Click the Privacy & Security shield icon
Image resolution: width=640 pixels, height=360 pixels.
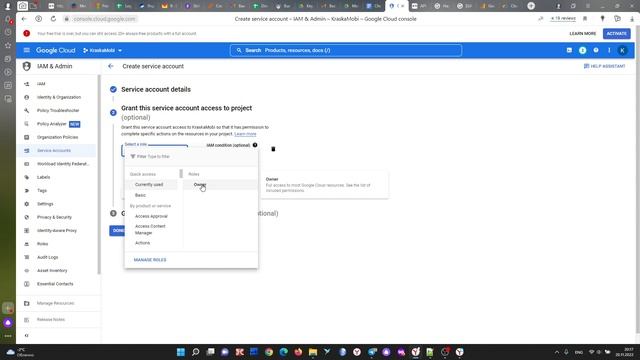click(27, 217)
